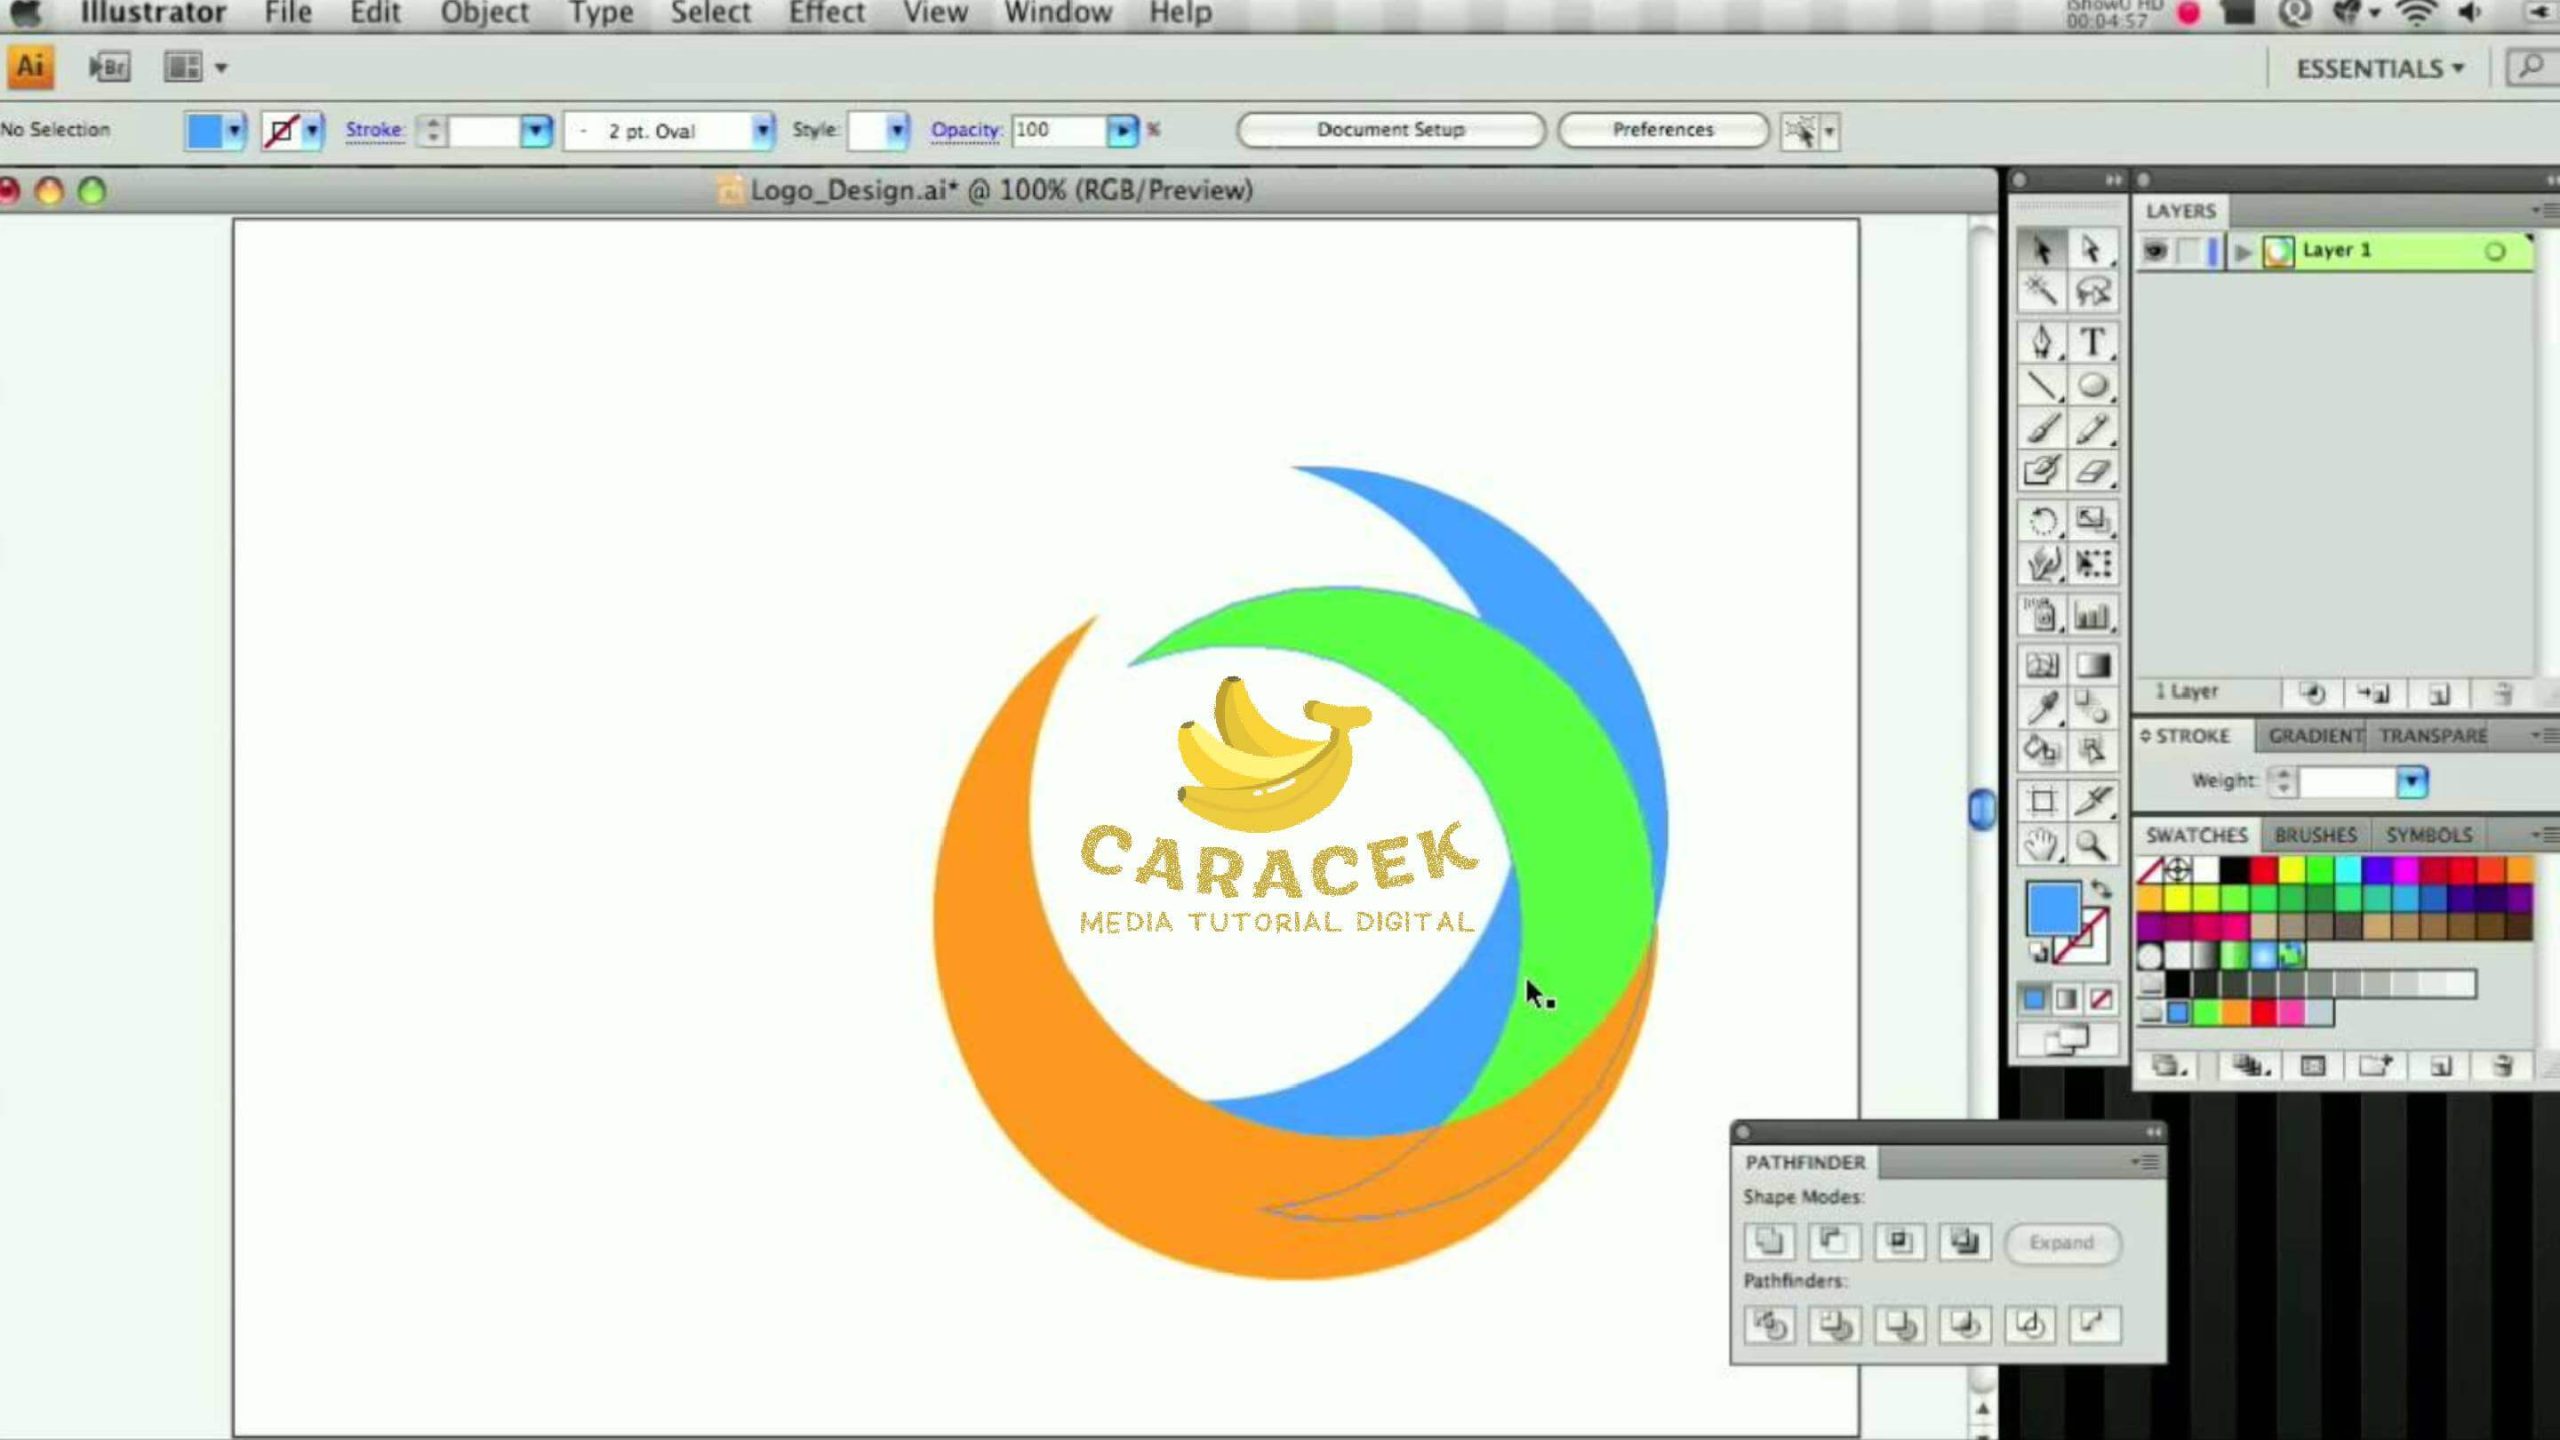Choose the Eraser tool
This screenshot has height=1440, width=2560.
(x=2092, y=471)
